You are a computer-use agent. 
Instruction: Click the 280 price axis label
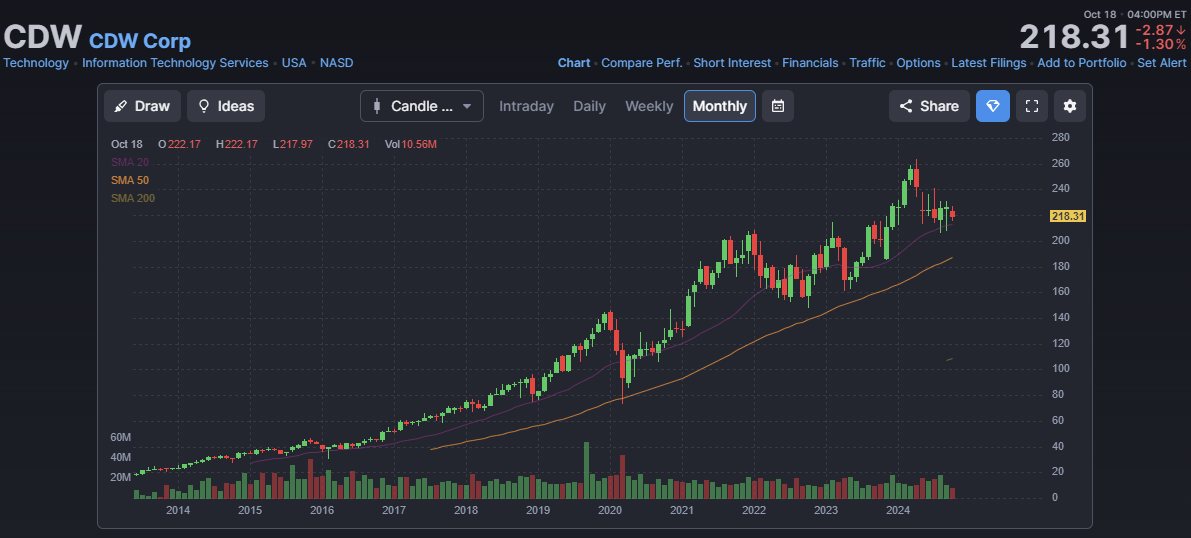(1061, 138)
